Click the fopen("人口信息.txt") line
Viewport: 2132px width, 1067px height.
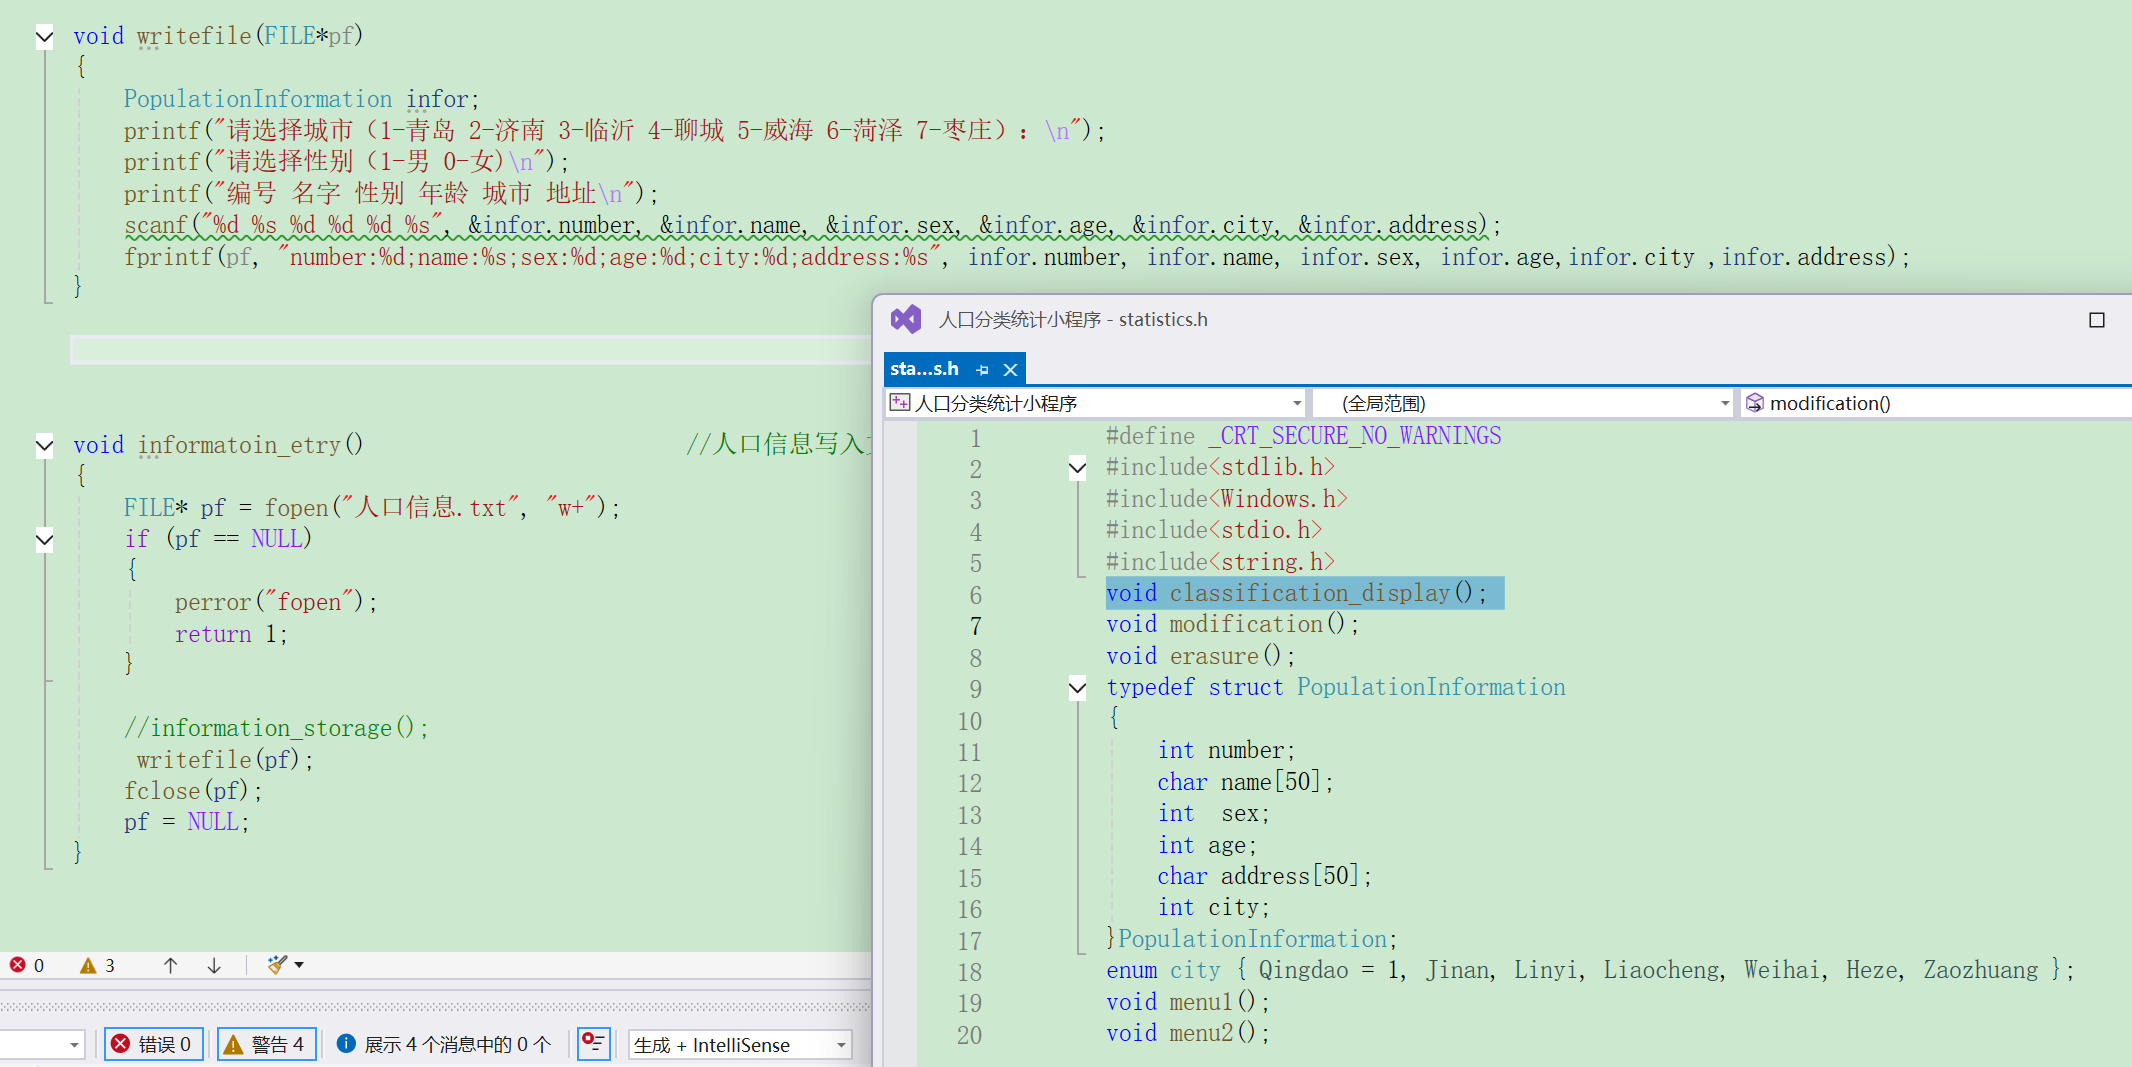click(x=372, y=508)
